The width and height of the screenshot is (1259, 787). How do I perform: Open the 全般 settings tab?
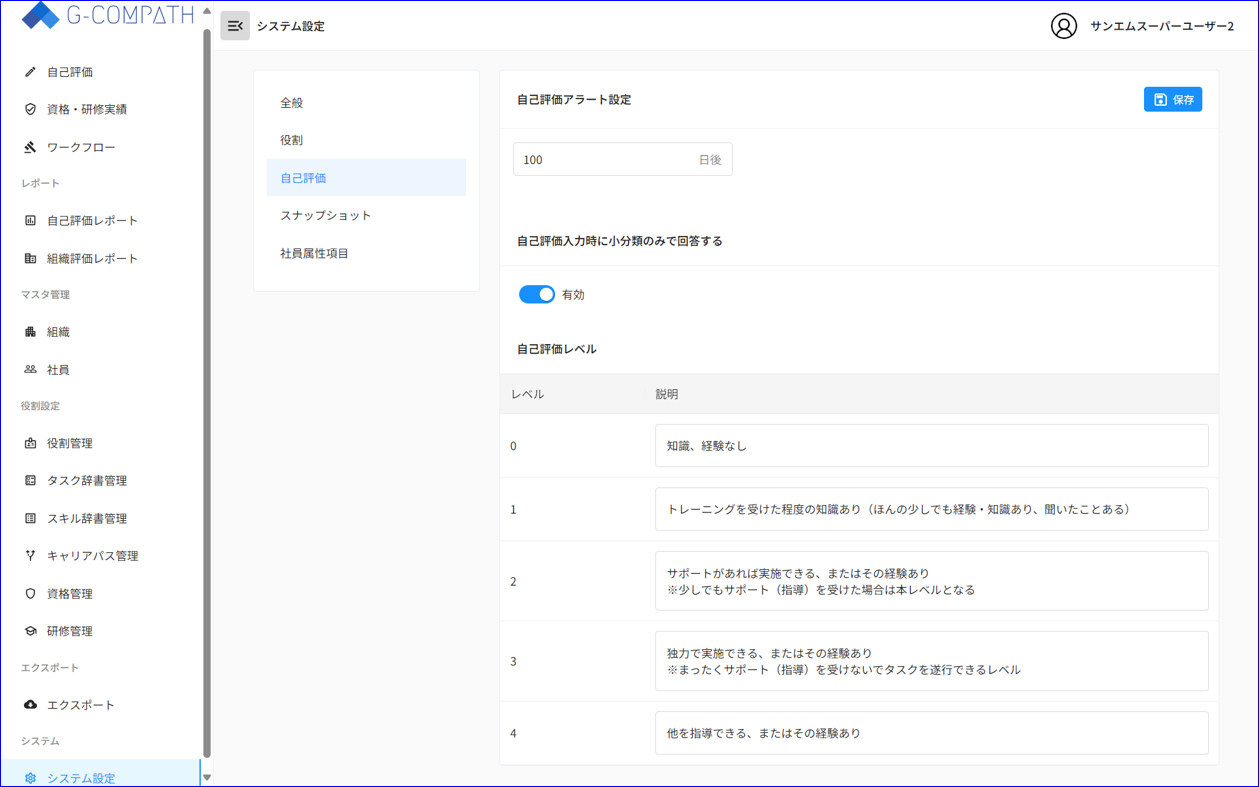click(x=366, y=103)
